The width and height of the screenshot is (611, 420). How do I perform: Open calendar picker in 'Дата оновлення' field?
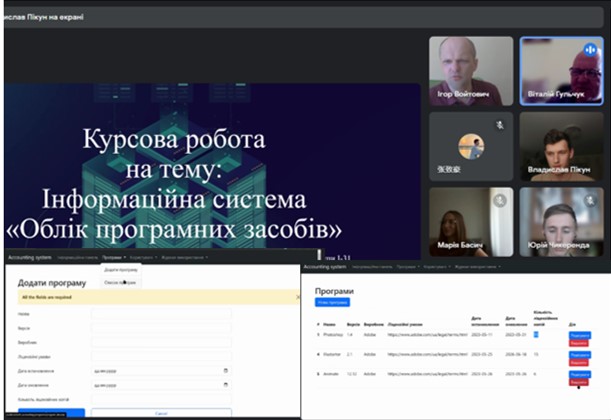226,385
